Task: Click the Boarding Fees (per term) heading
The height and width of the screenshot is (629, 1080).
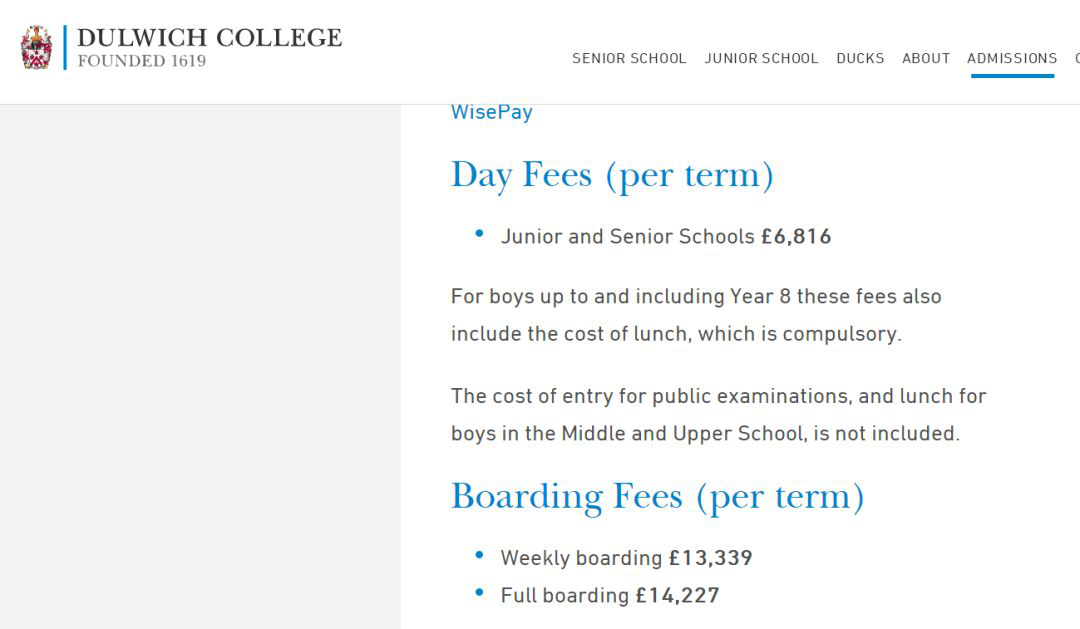Action: click(x=657, y=497)
